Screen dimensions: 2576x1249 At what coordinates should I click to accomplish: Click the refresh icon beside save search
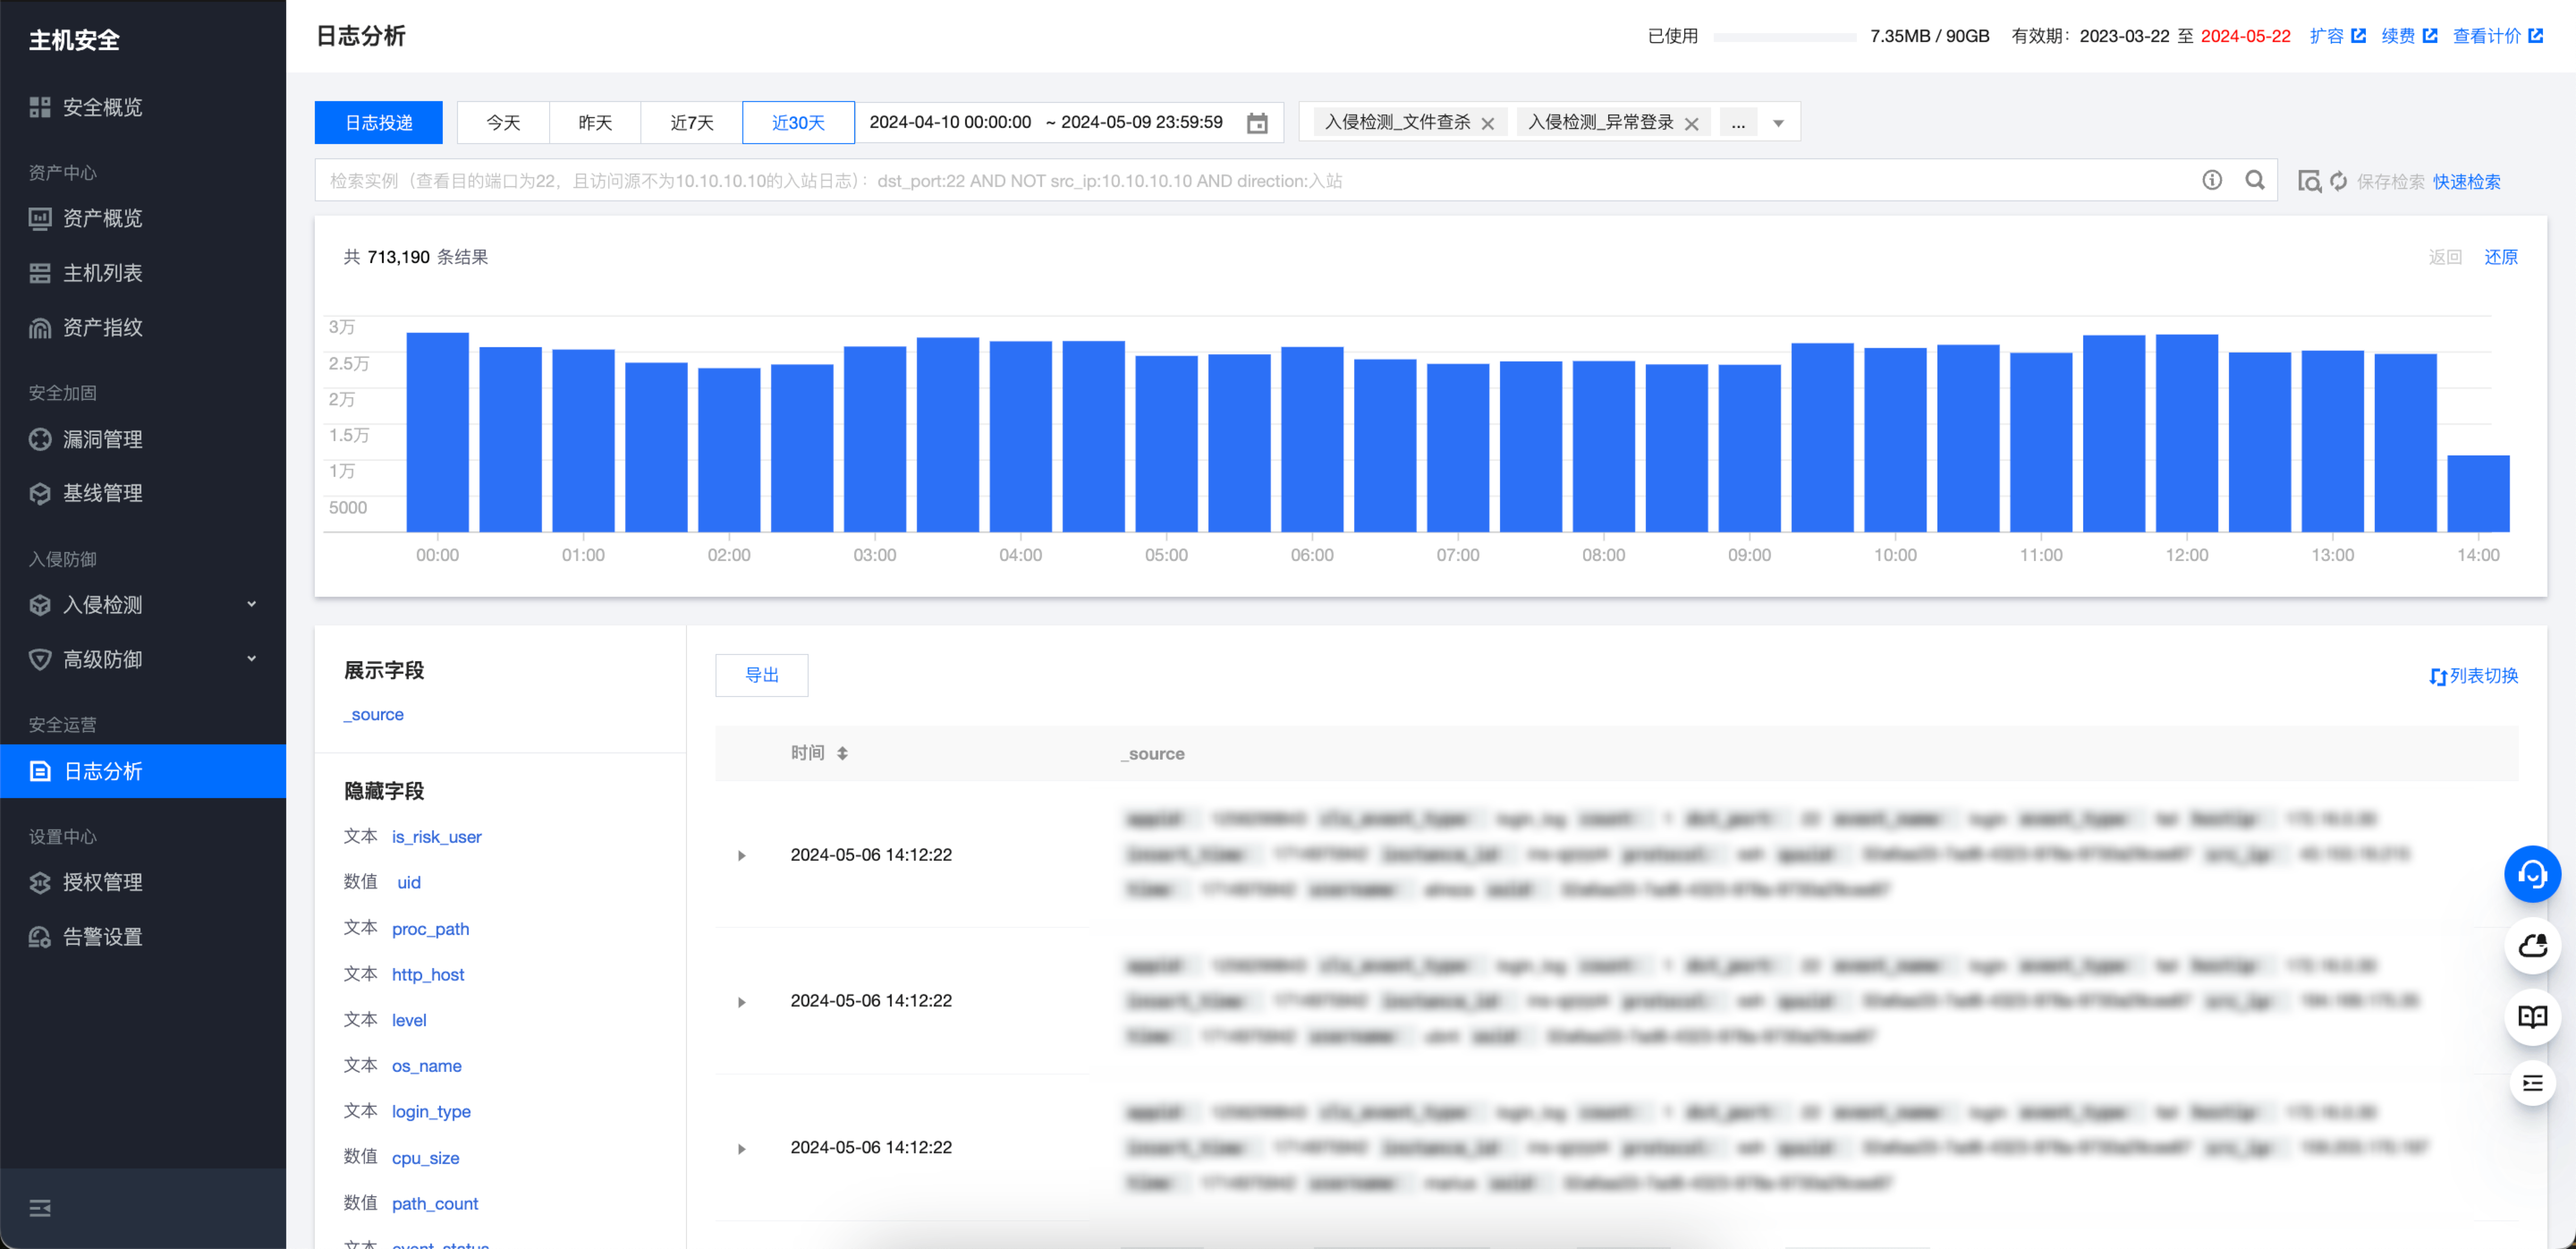(x=2338, y=181)
